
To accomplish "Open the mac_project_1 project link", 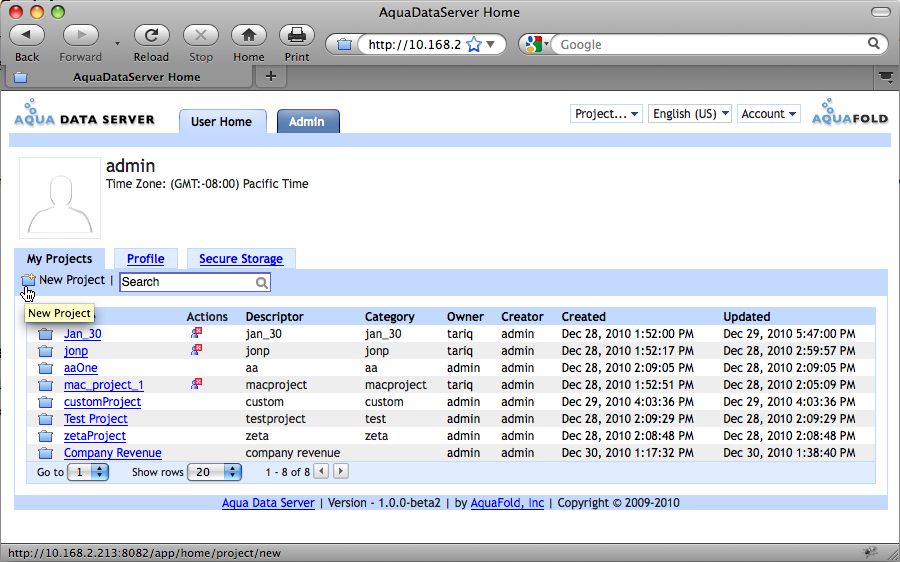I will (104, 385).
